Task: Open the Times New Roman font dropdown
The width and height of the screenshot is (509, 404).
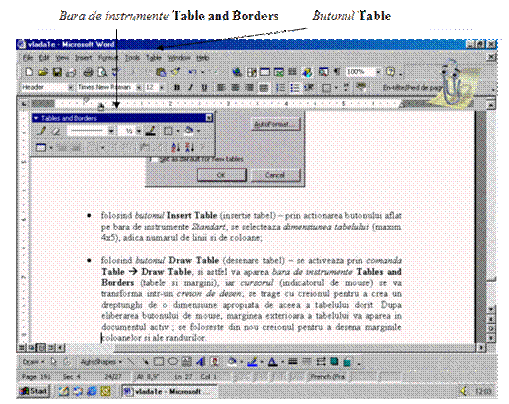Action: point(139,87)
